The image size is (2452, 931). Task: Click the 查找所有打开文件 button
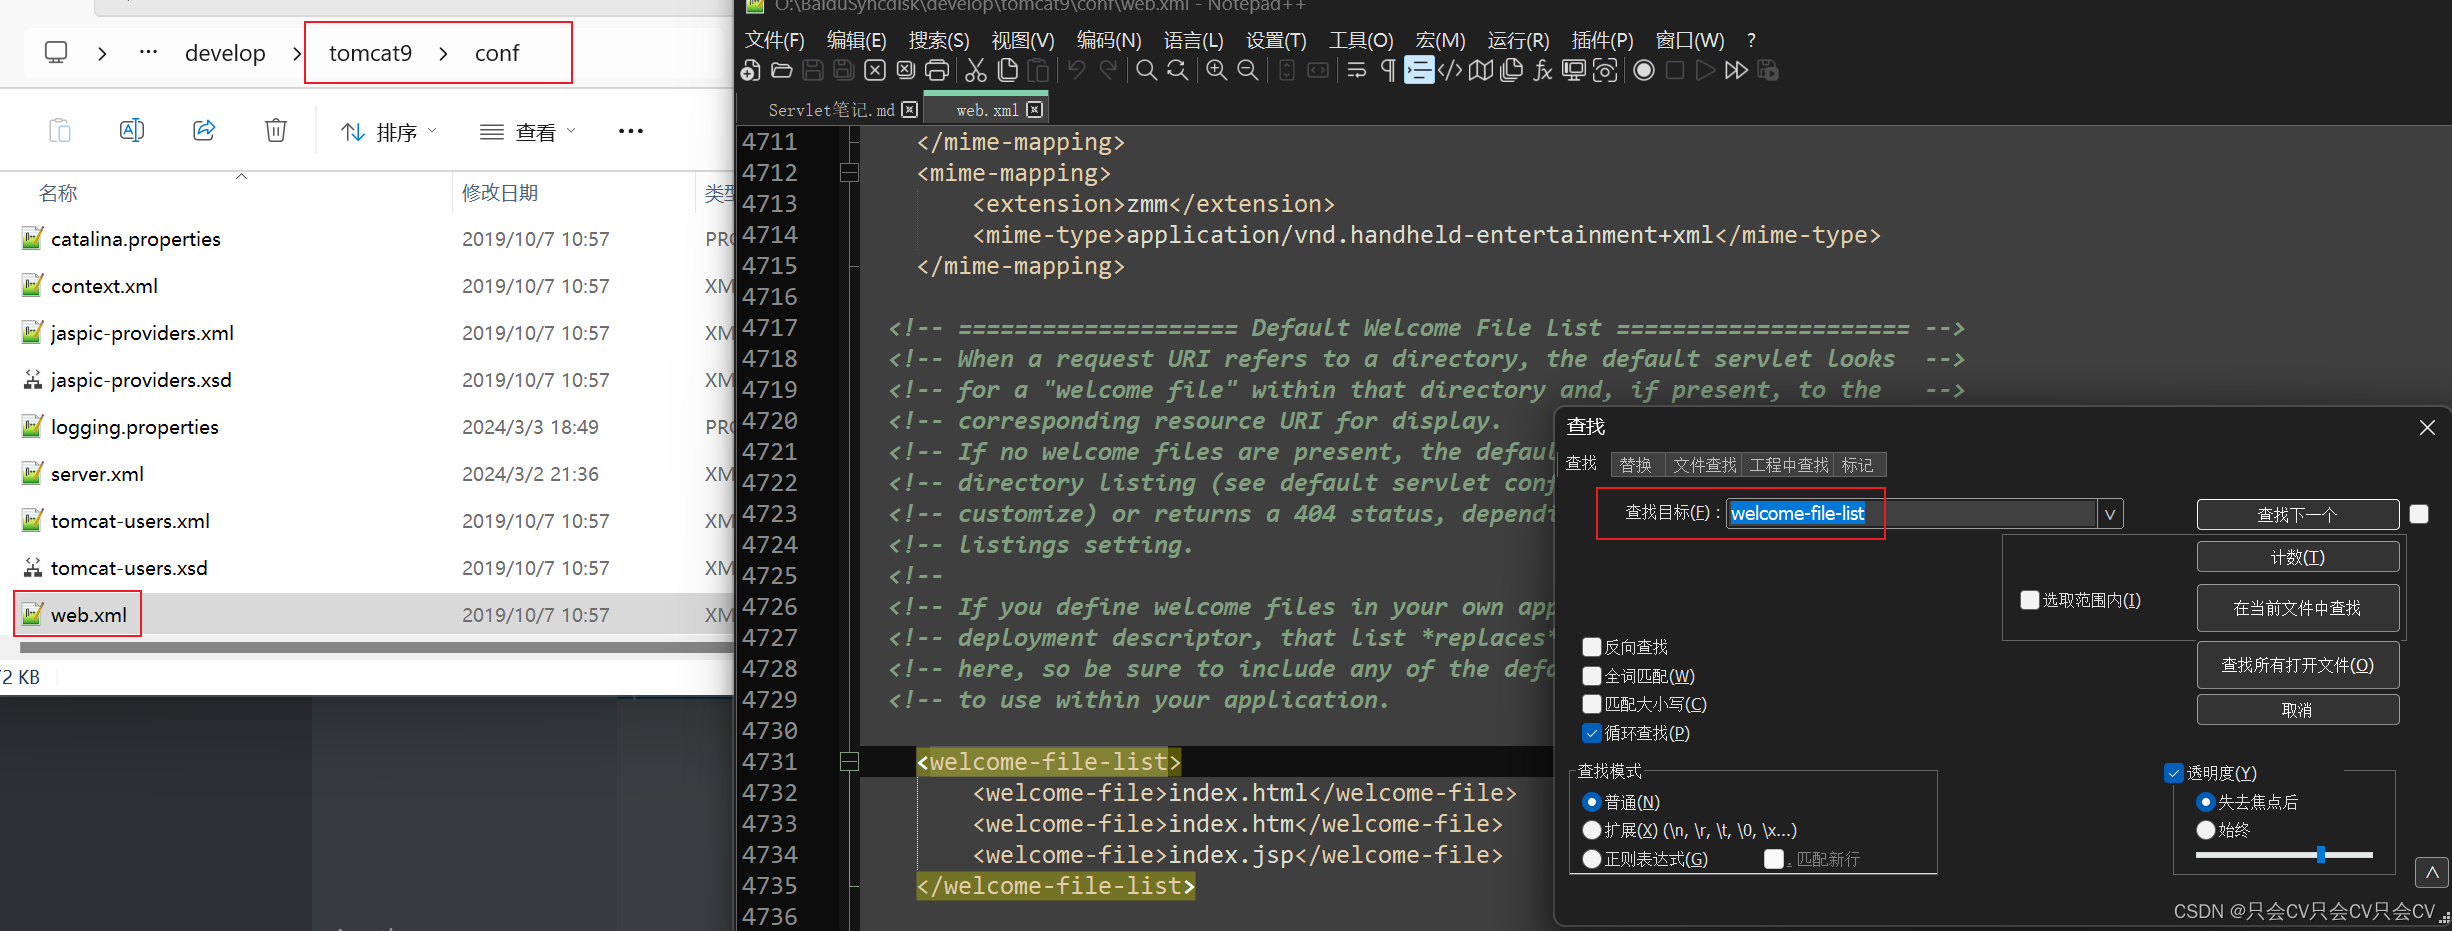pyautogui.click(x=2298, y=665)
